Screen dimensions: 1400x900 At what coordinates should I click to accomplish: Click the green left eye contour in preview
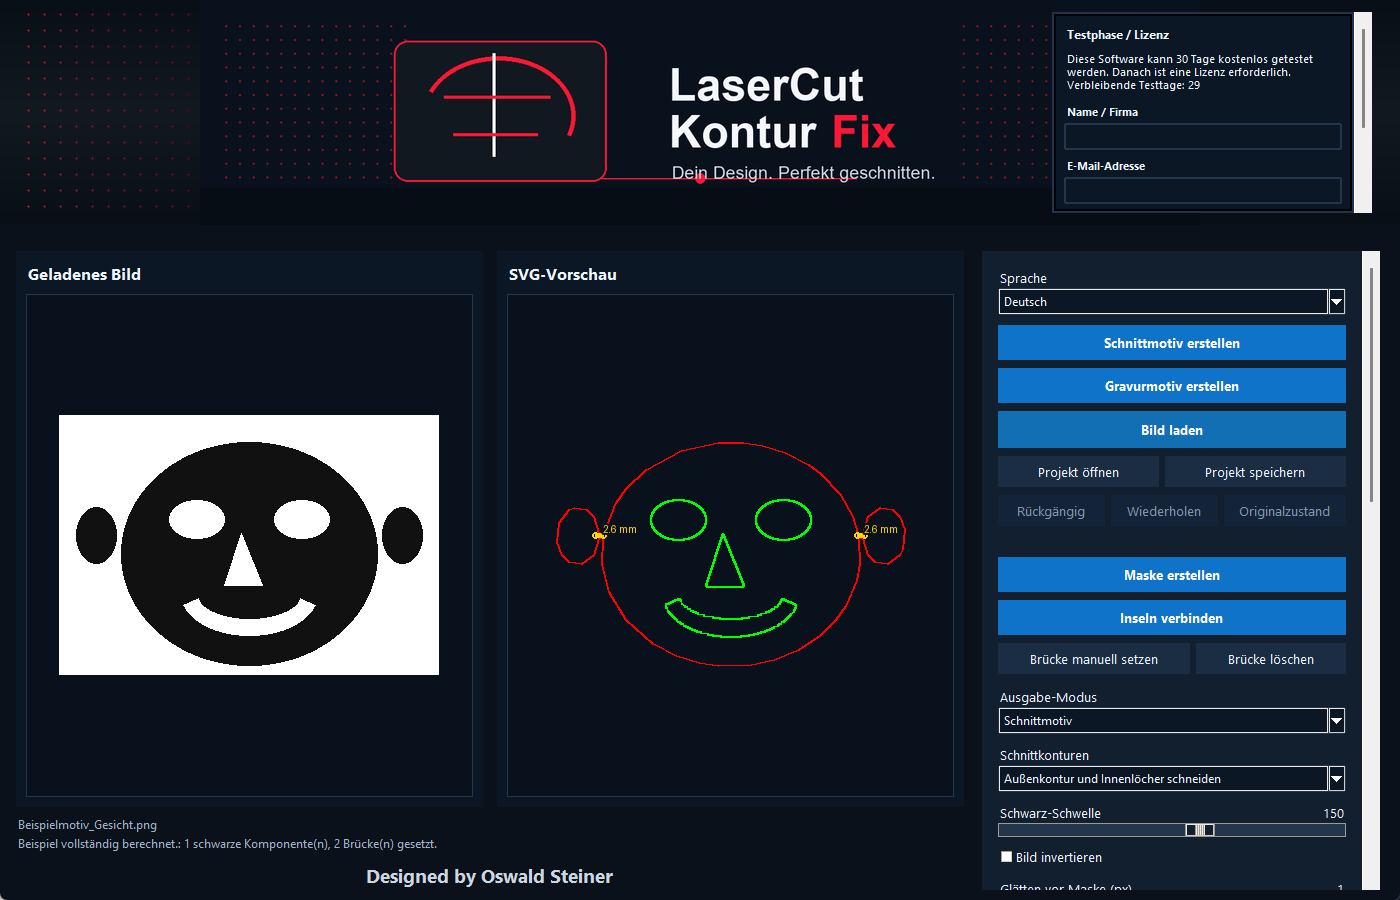pos(678,520)
